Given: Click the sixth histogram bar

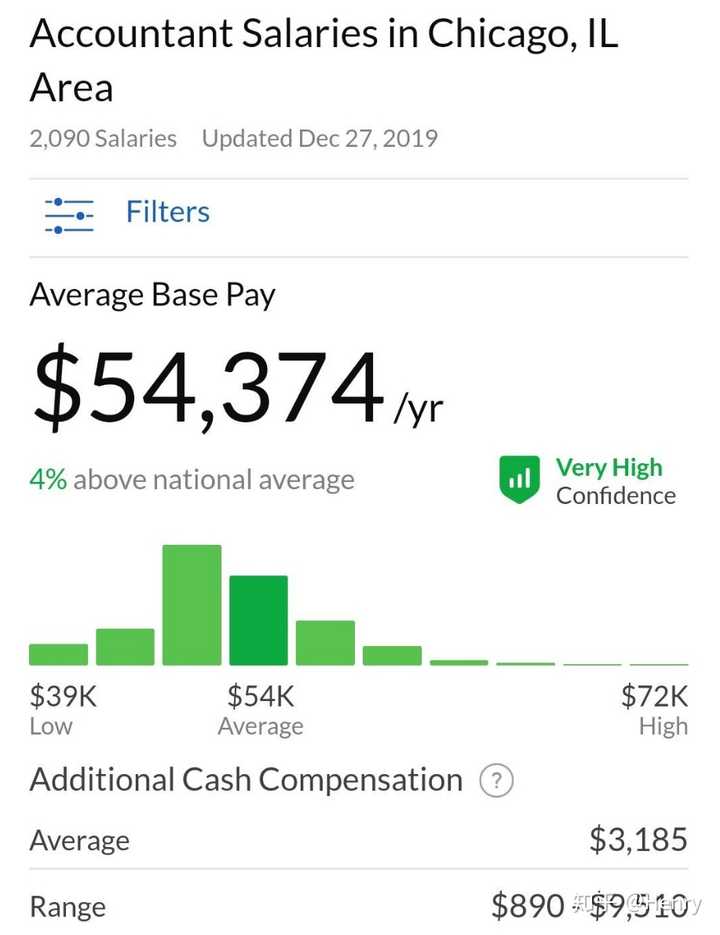Looking at the screenshot, I should click(x=392, y=655).
